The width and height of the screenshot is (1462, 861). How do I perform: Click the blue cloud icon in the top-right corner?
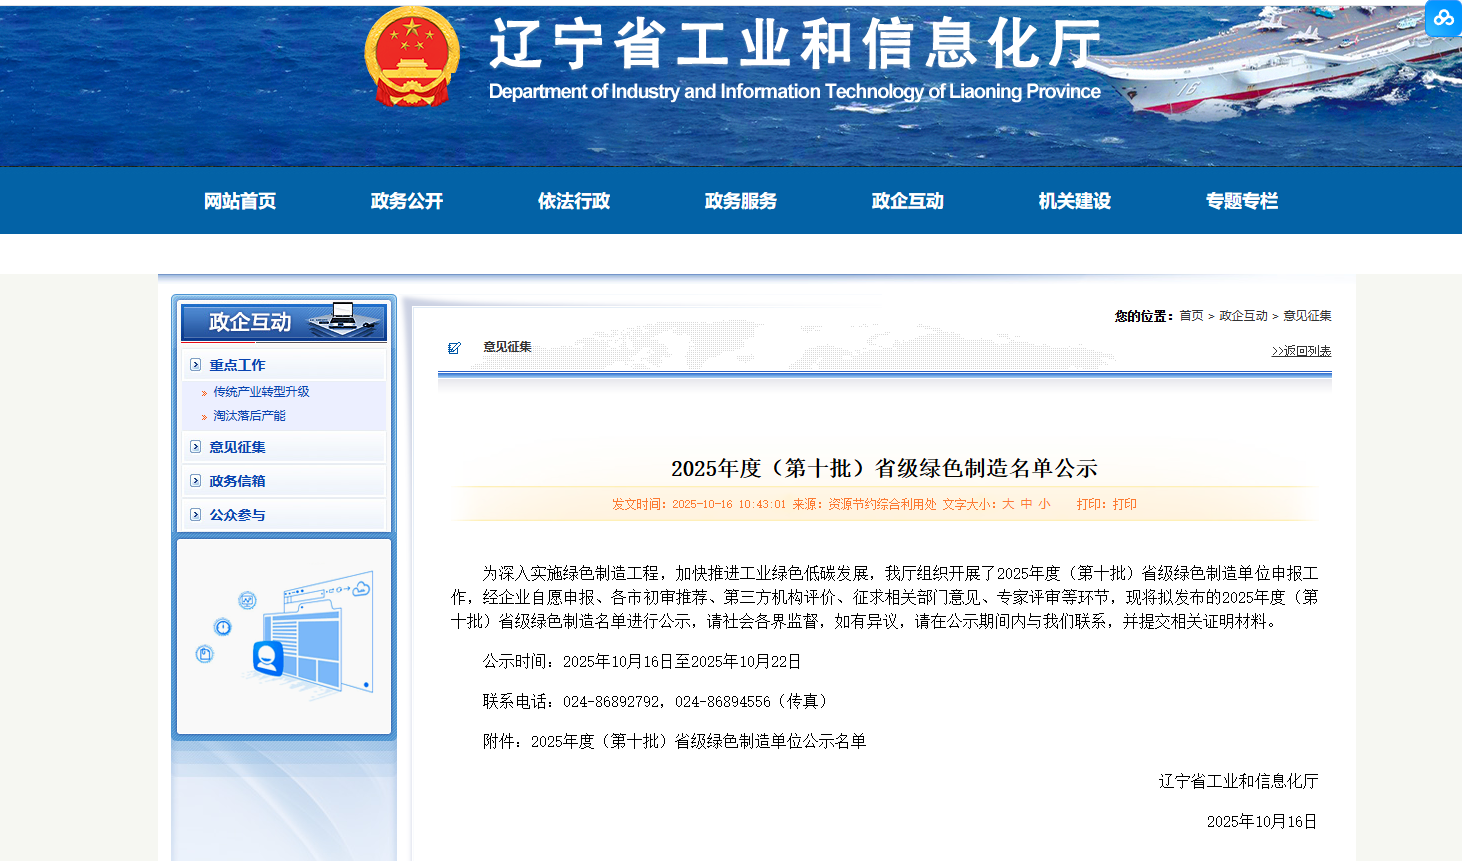1443,18
